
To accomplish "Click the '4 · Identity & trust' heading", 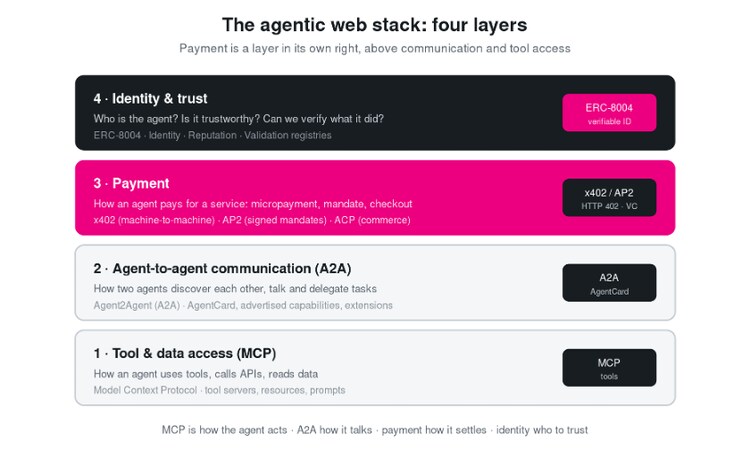I will point(150,99).
